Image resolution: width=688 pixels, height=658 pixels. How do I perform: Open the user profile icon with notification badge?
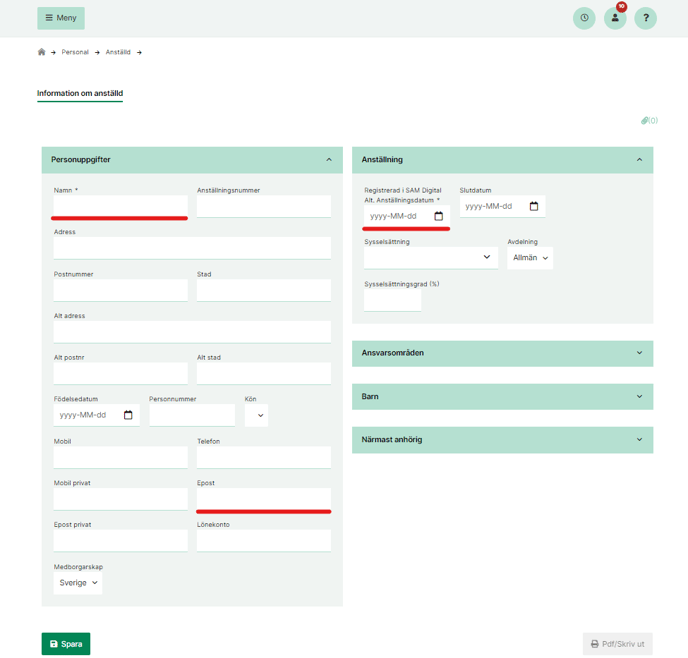point(615,18)
